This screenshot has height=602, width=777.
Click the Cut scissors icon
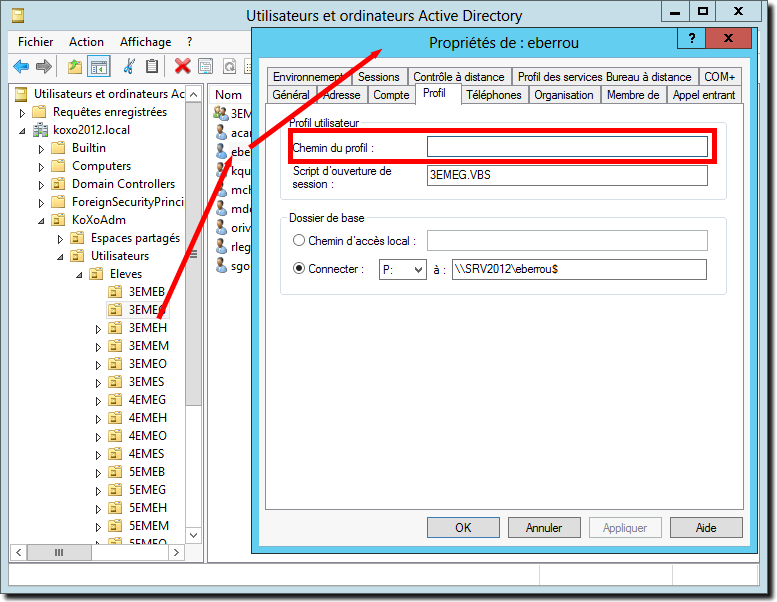pos(128,66)
